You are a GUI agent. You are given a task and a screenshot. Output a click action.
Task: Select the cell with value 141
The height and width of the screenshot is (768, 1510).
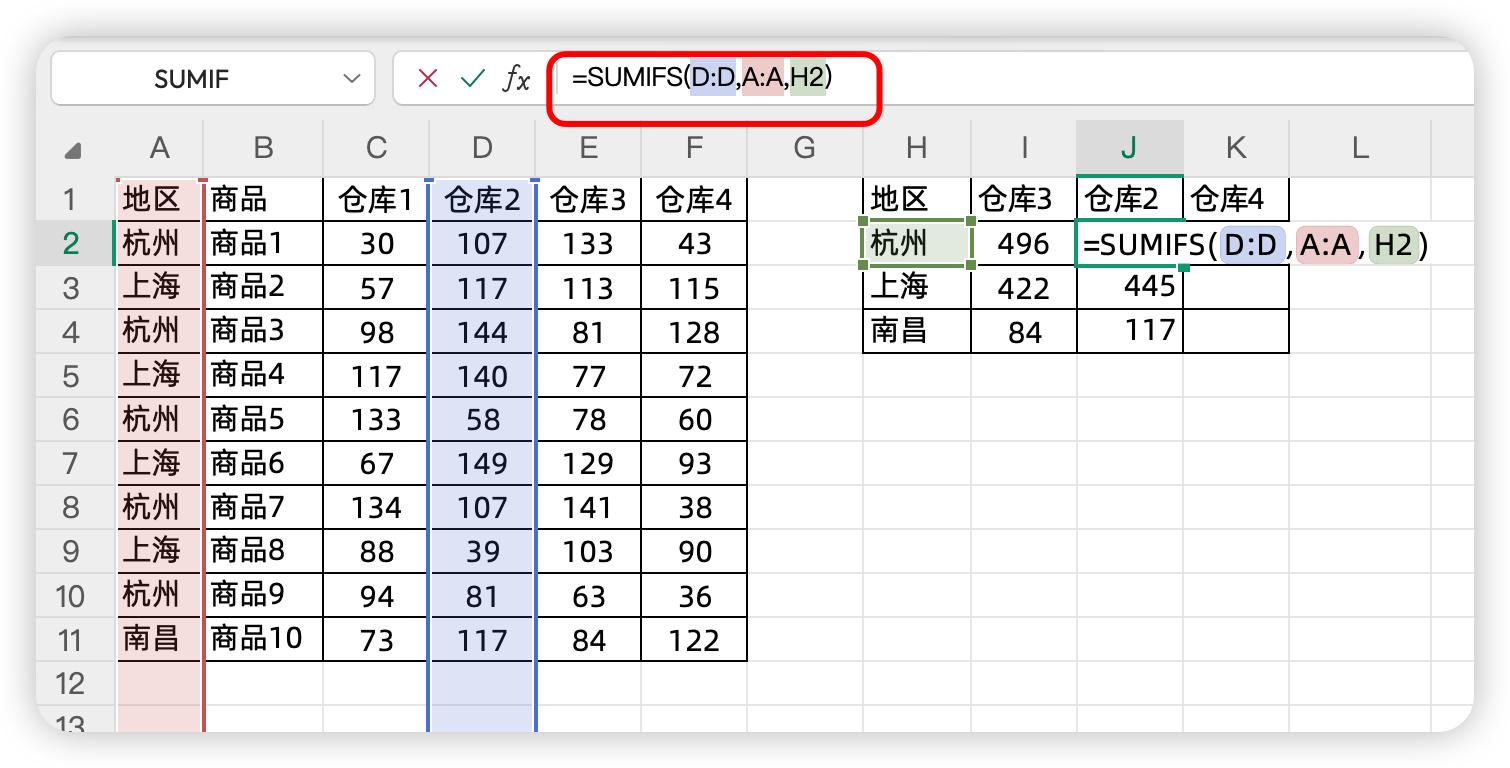tap(588, 508)
